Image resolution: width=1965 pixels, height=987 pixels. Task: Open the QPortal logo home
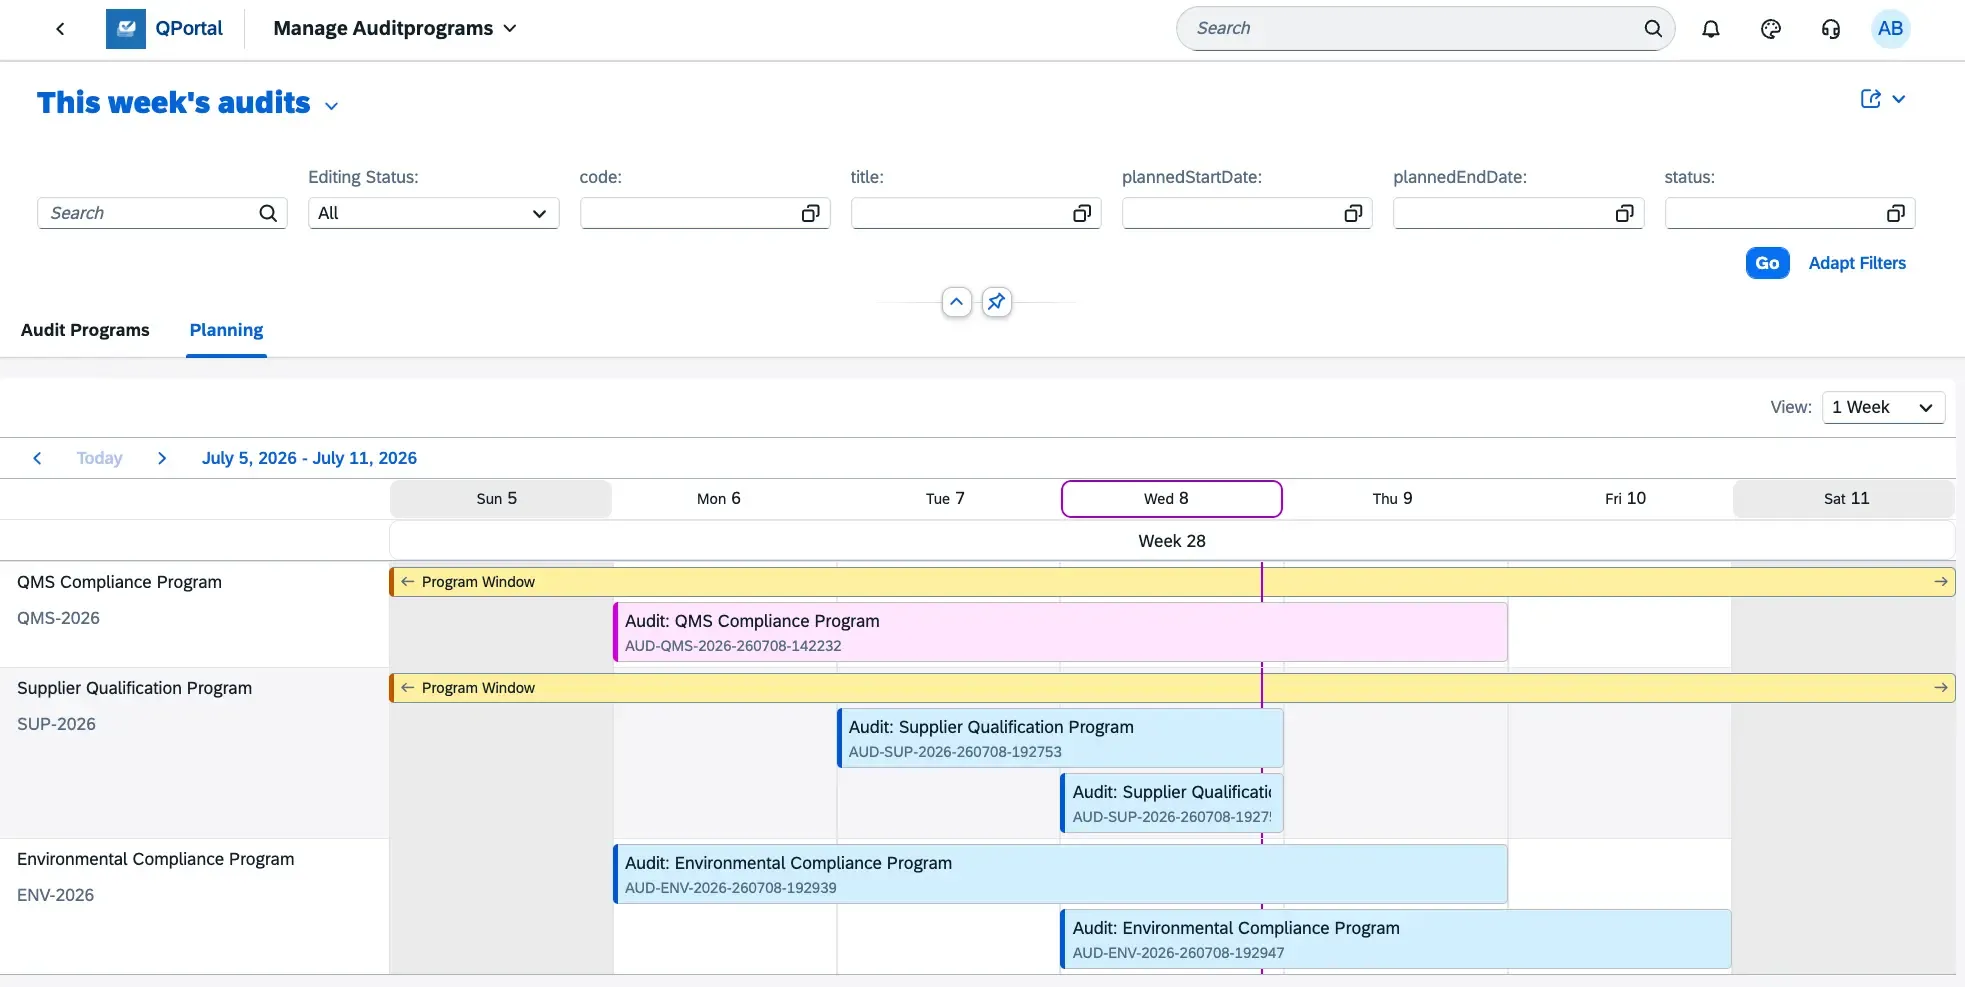(x=126, y=29)
